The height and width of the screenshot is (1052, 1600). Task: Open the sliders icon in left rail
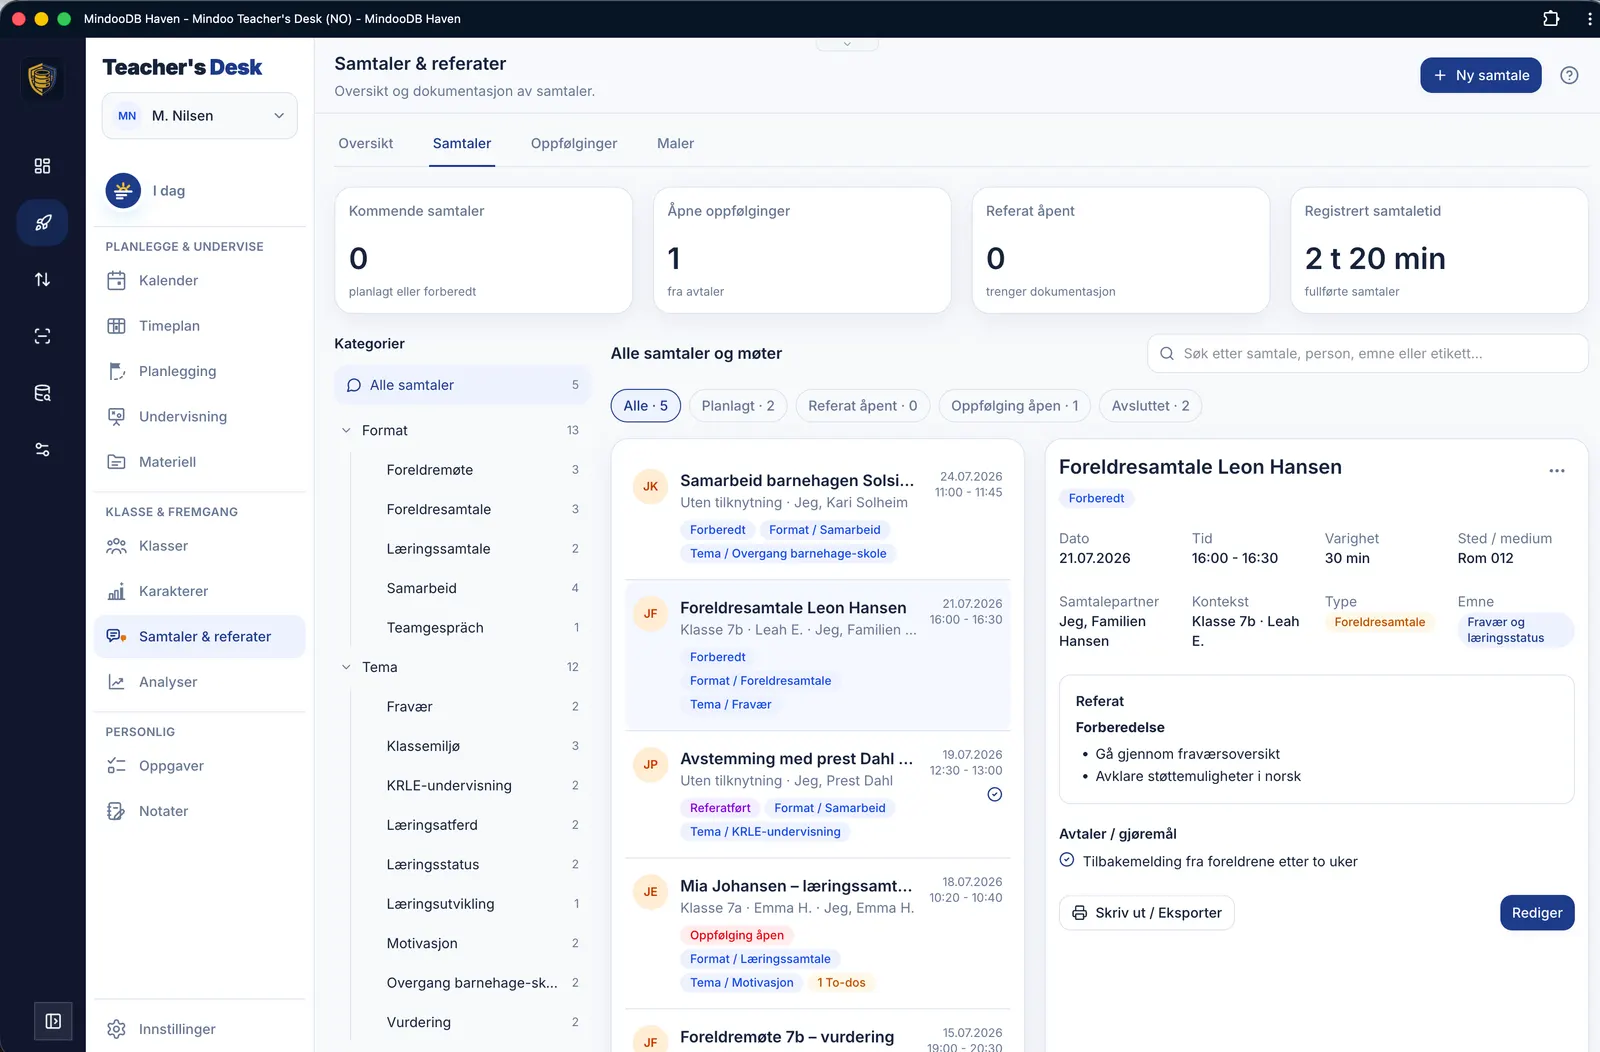pos(42,450)
